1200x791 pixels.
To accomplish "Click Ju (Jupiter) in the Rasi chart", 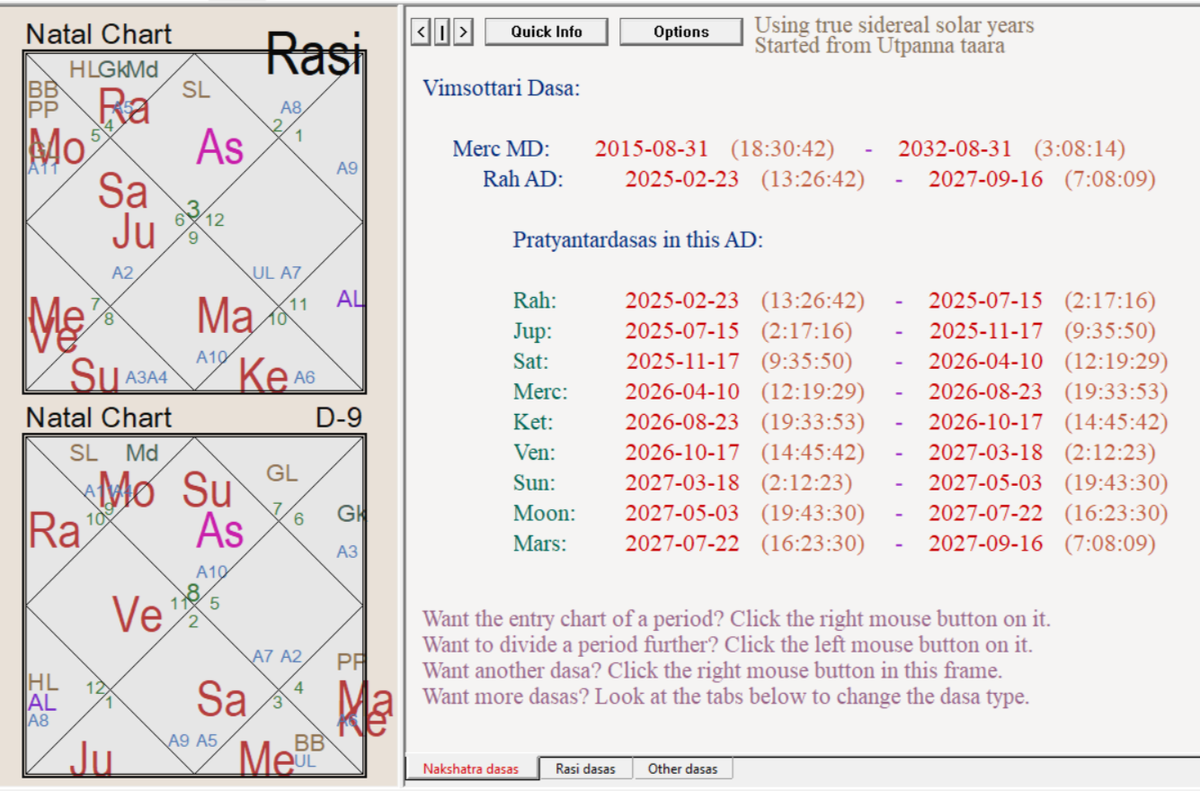I will point(134,232).
